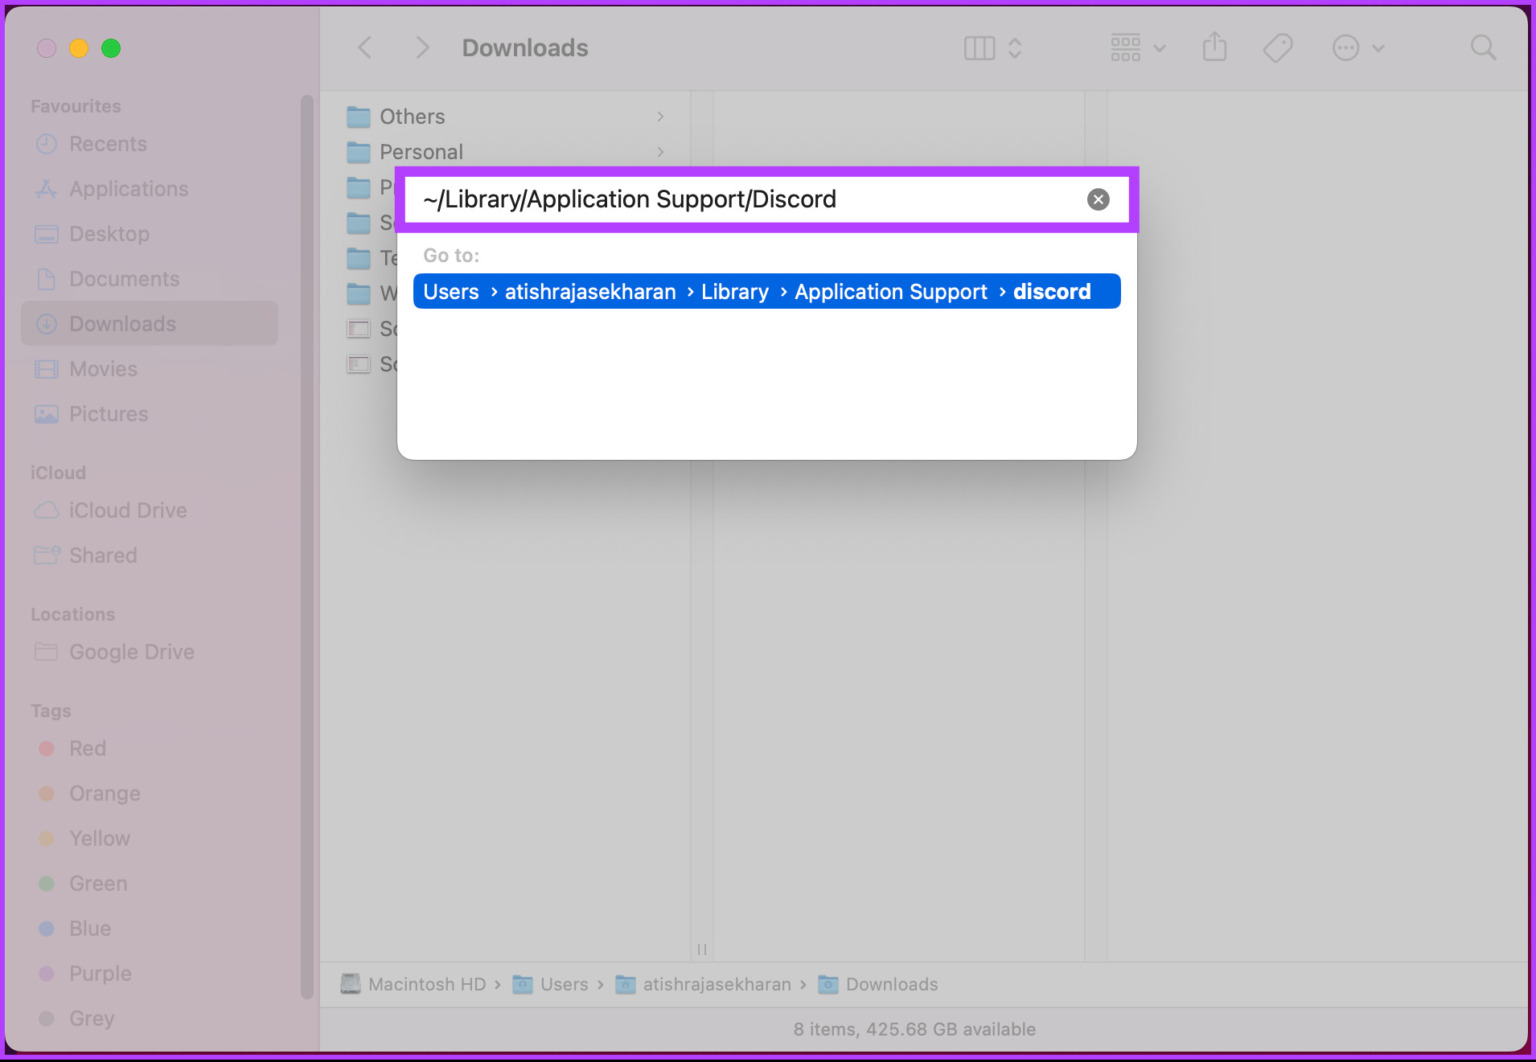
Task: Click the Tags icon in the toolbar
Action: [x=1278, y=47]
